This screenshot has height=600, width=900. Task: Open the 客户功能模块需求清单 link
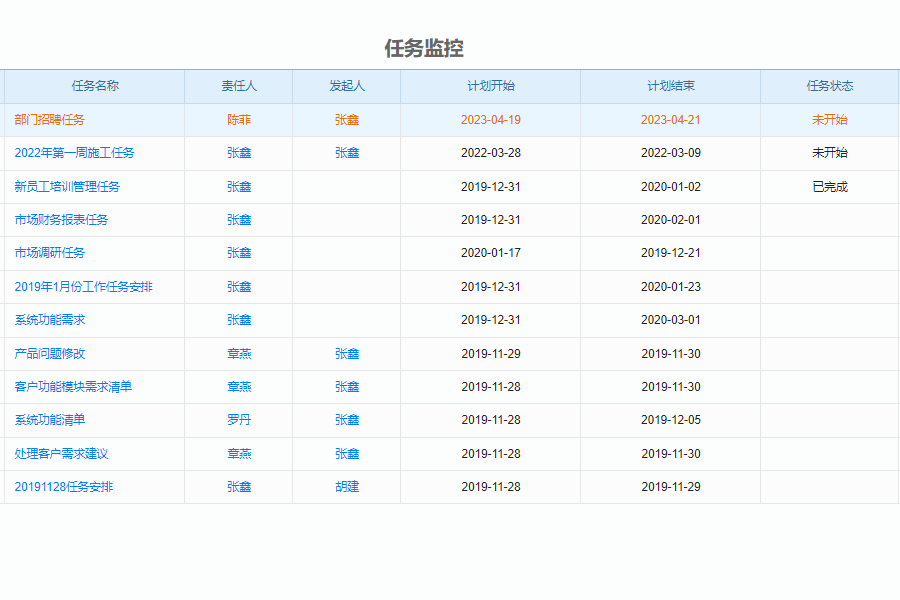point(73,386)
